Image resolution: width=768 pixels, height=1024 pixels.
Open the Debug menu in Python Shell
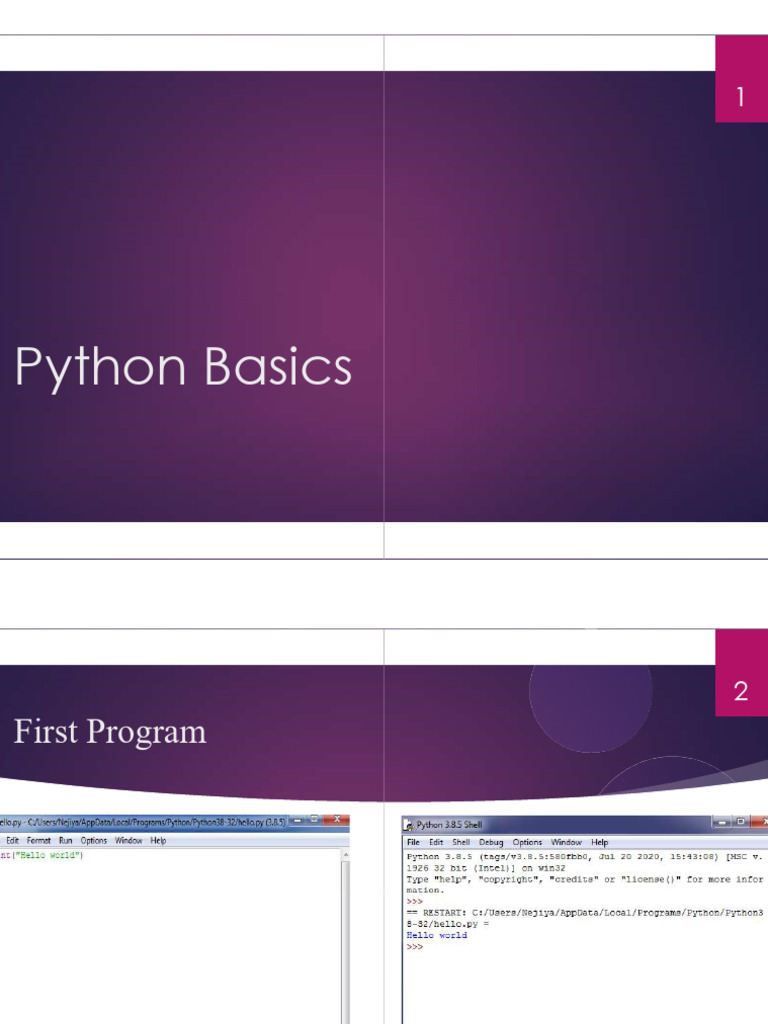(x=491, y=843)
